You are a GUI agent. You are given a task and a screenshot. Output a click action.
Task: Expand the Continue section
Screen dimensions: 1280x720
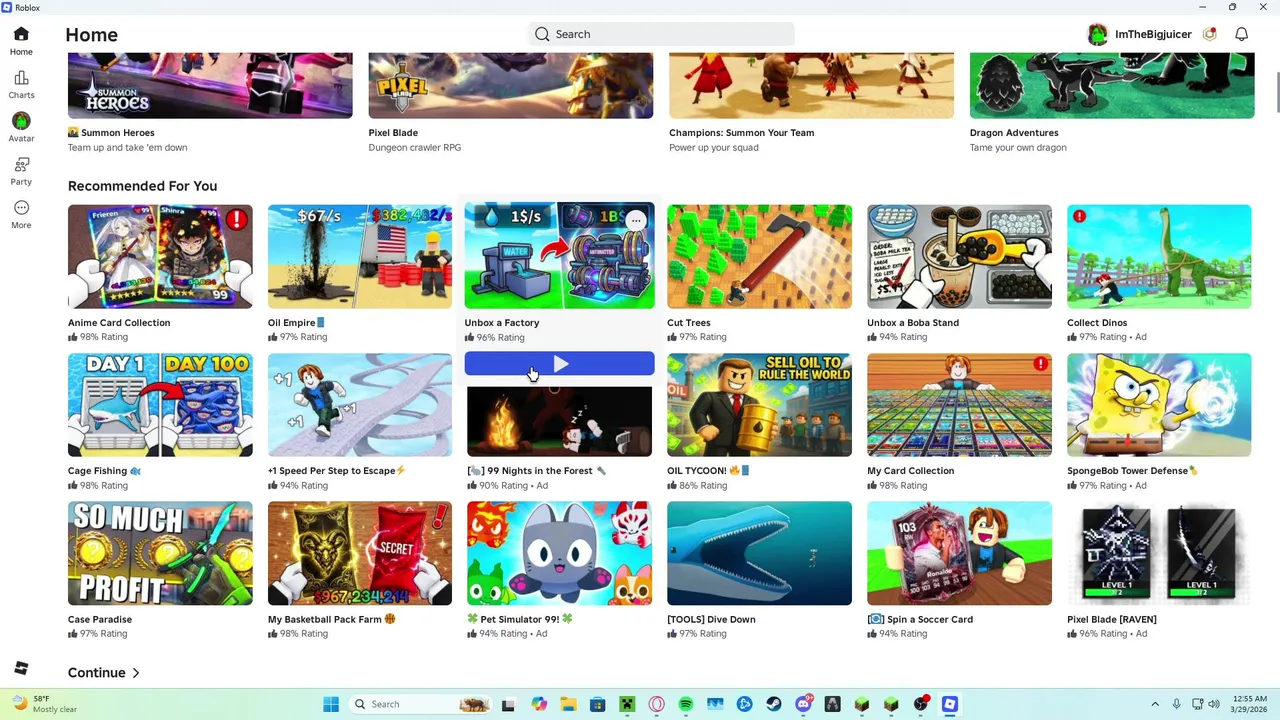pos(104,673)
